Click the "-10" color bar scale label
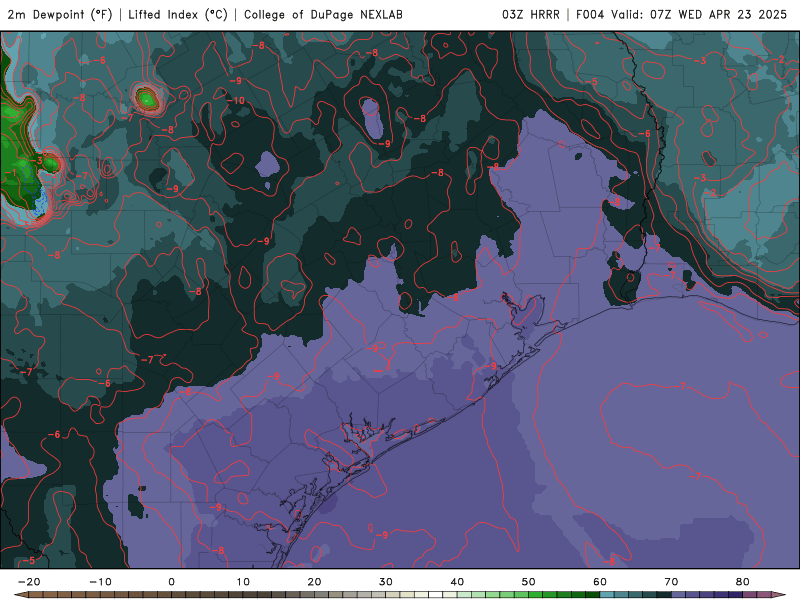This screenshot has height=600, width=800. click(x=100, y=582)
